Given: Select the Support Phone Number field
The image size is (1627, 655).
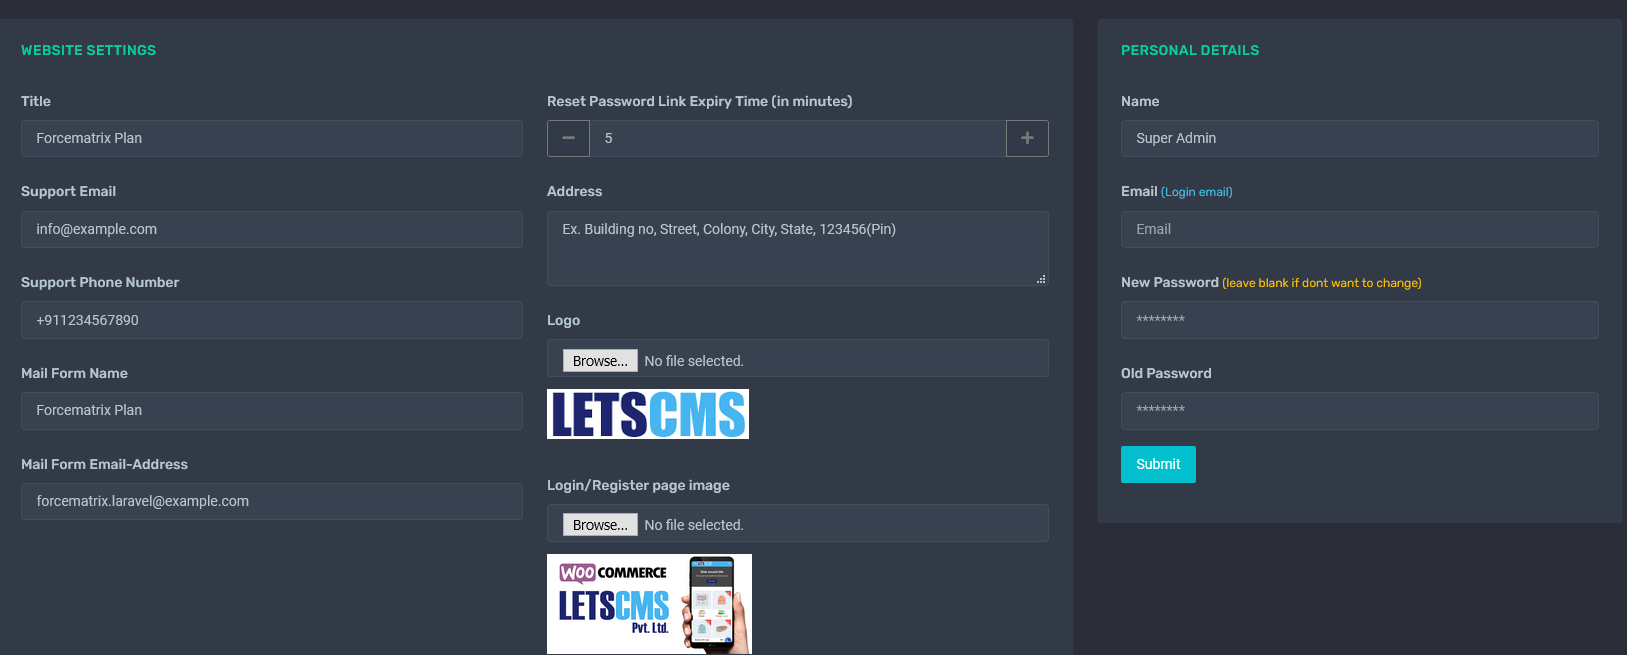Looking at the screenshot, I should pos(271,320).
